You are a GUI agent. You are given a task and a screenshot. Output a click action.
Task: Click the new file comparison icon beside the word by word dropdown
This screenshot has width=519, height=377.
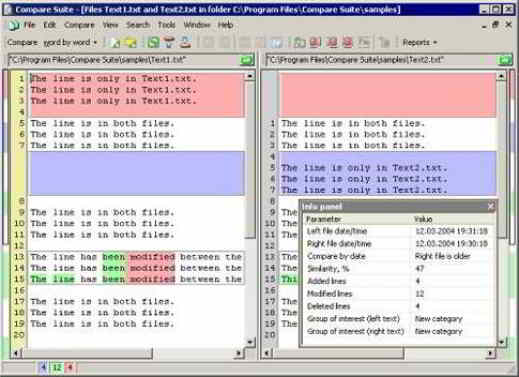(x=114, y=43)
